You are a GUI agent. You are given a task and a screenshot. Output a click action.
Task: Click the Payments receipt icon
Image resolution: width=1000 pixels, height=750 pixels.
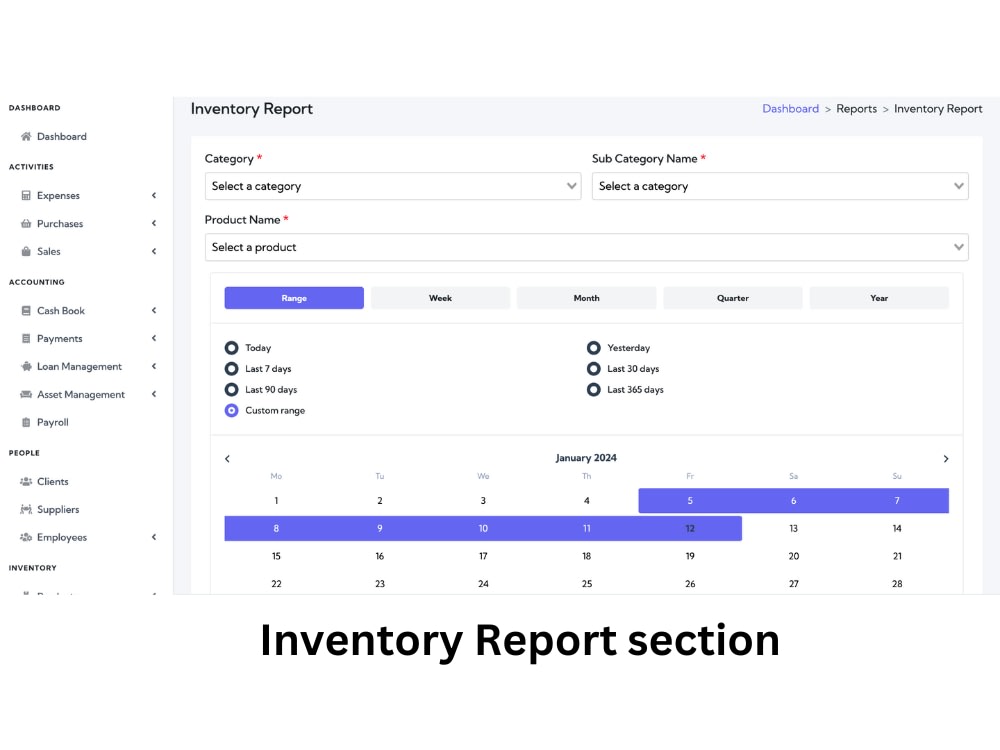(x=26, y=339)
